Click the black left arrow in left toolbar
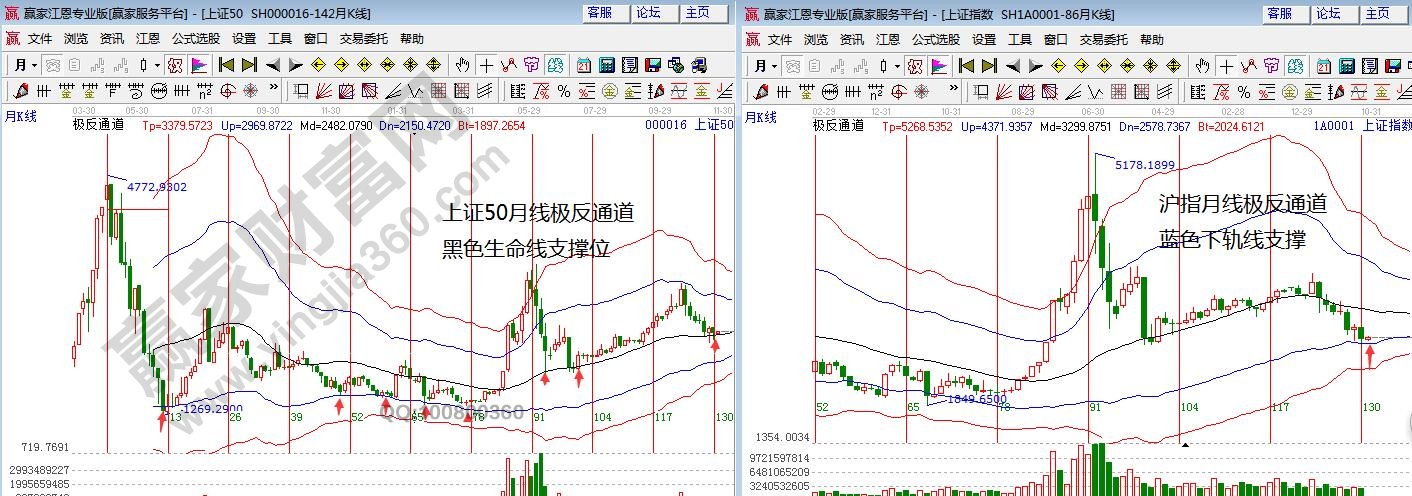 point(271,65)
